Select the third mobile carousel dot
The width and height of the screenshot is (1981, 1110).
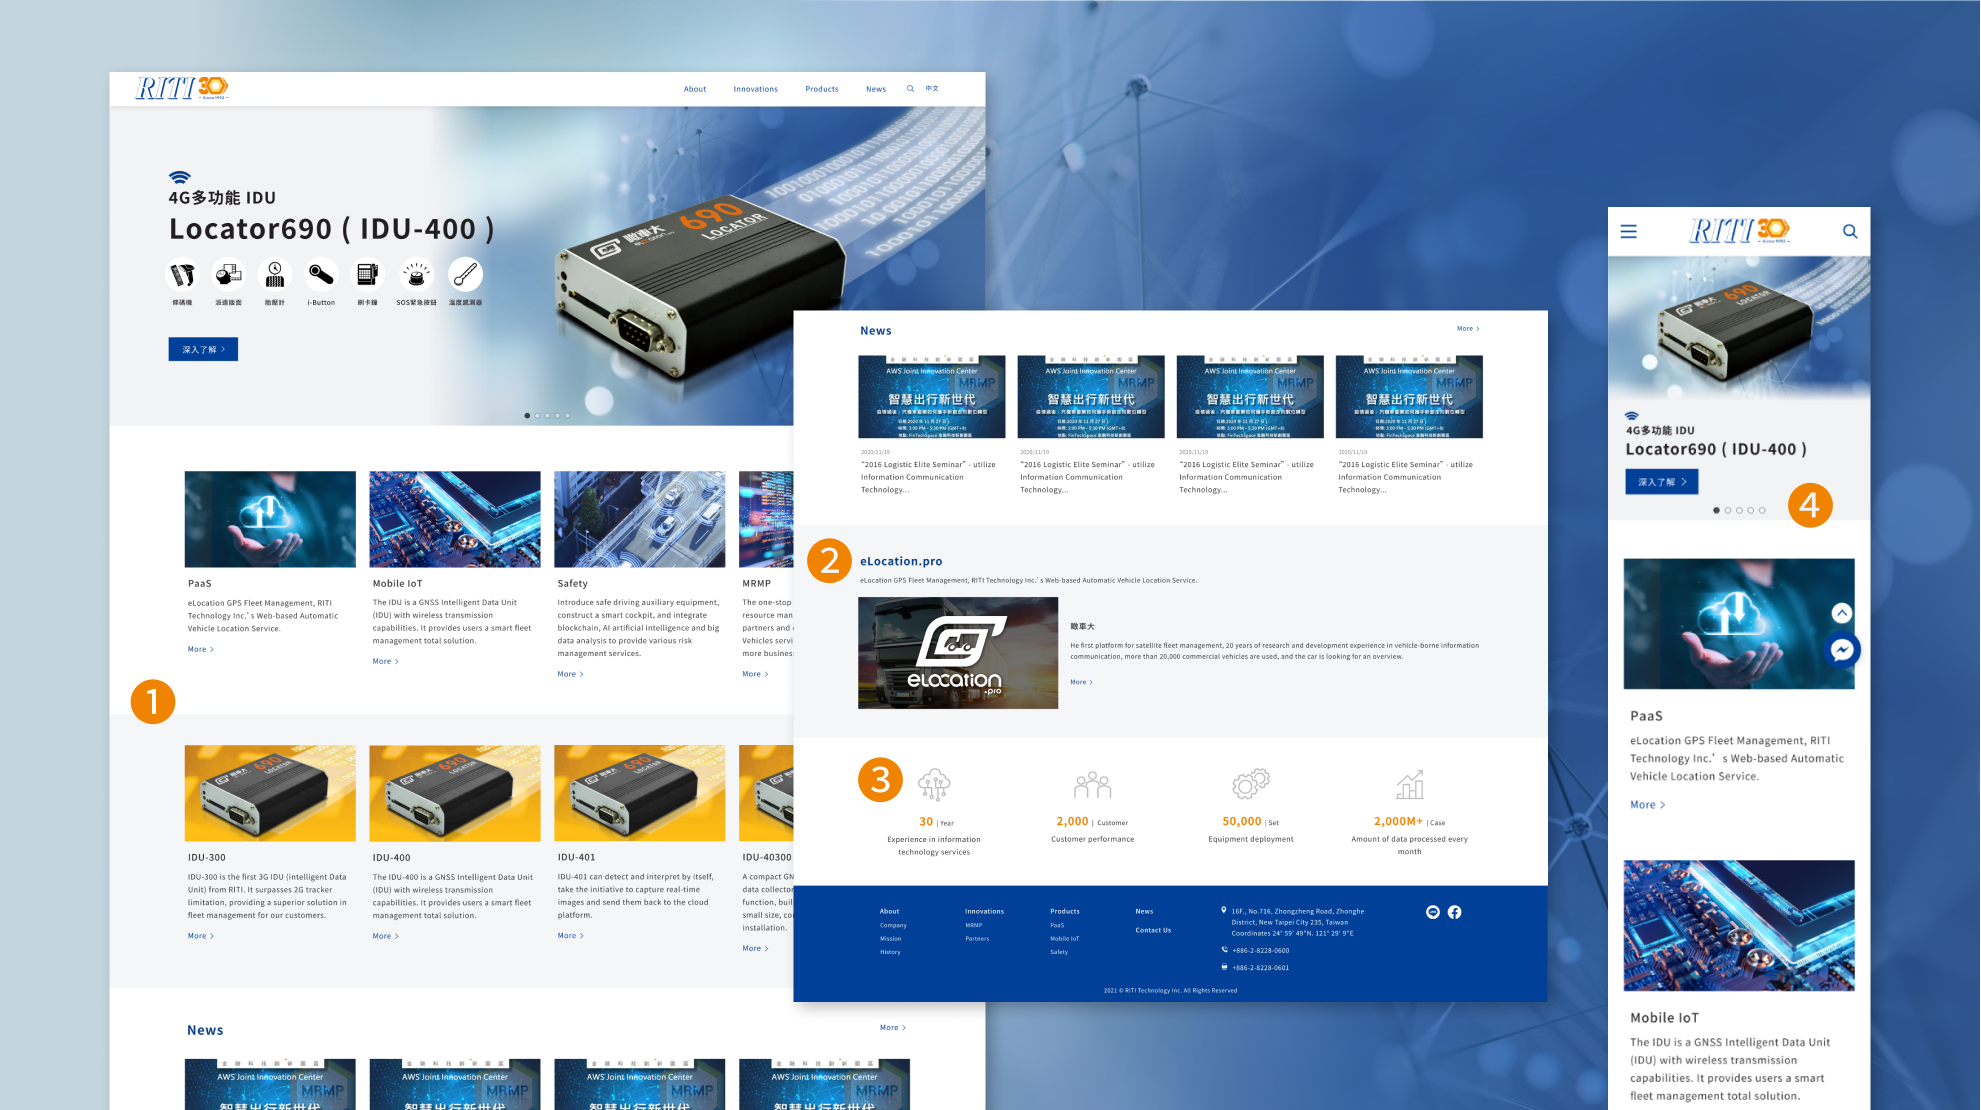click(x=1739, y=510)
